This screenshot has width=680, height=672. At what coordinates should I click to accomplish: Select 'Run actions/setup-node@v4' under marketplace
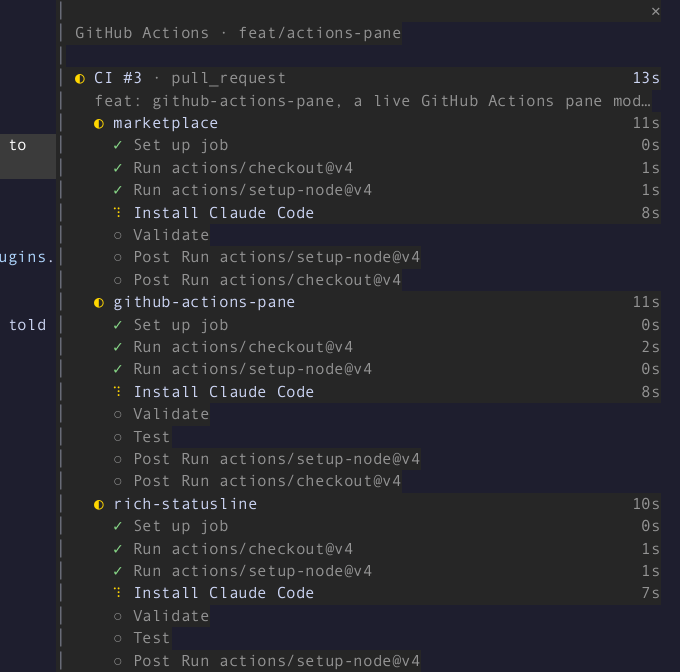point(252,190)
